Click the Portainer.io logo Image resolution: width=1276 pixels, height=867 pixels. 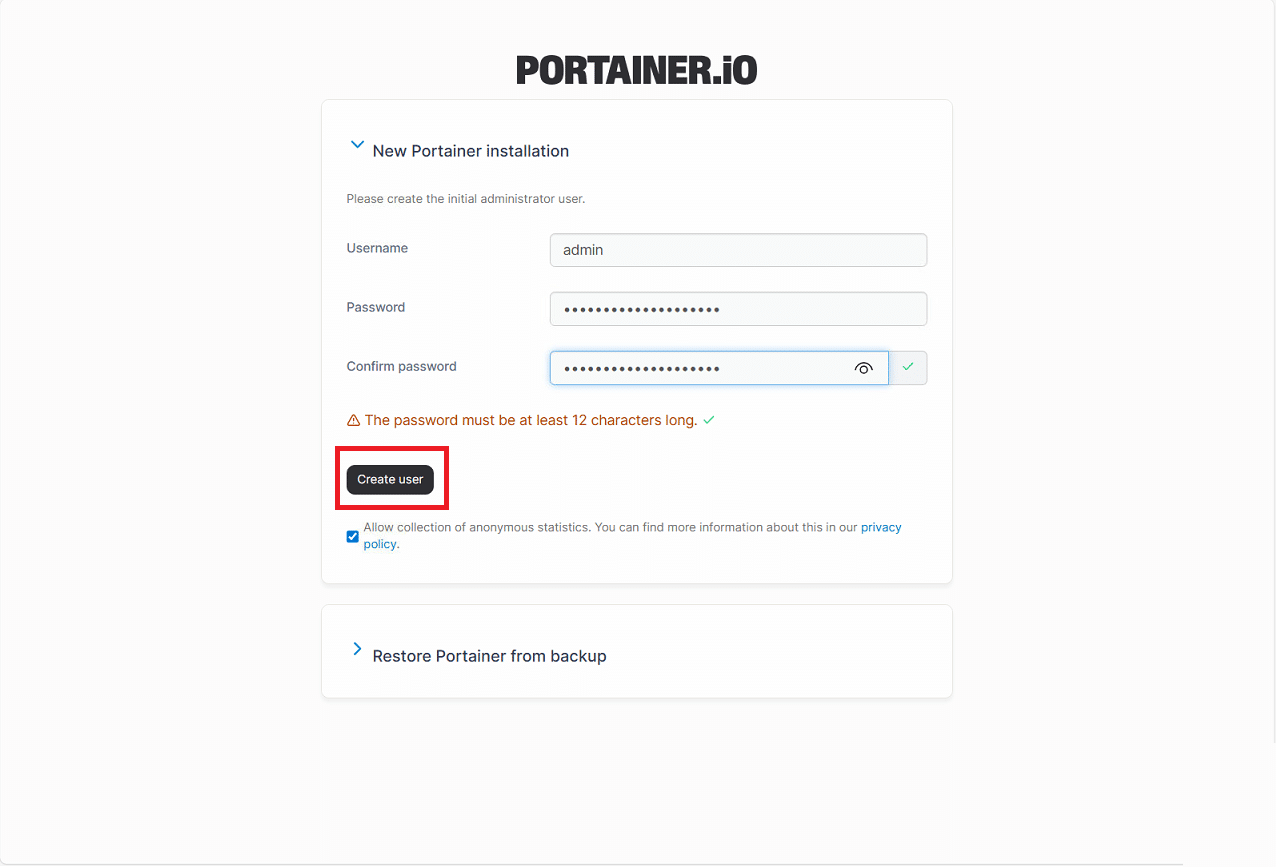(x=637, y=70)
